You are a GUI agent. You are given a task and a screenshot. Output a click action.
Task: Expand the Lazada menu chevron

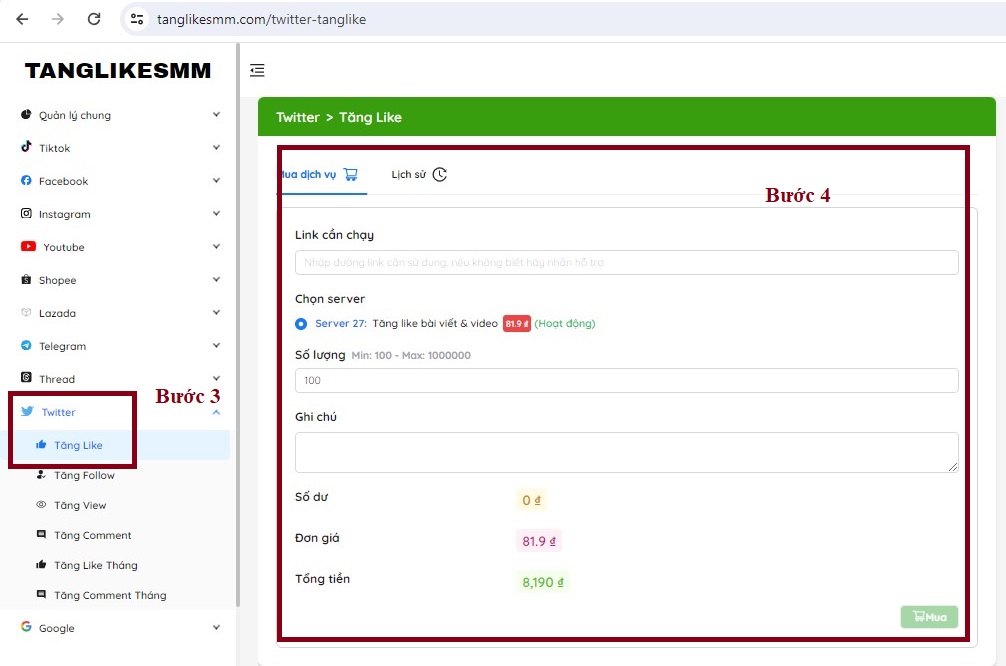point(216,313)
